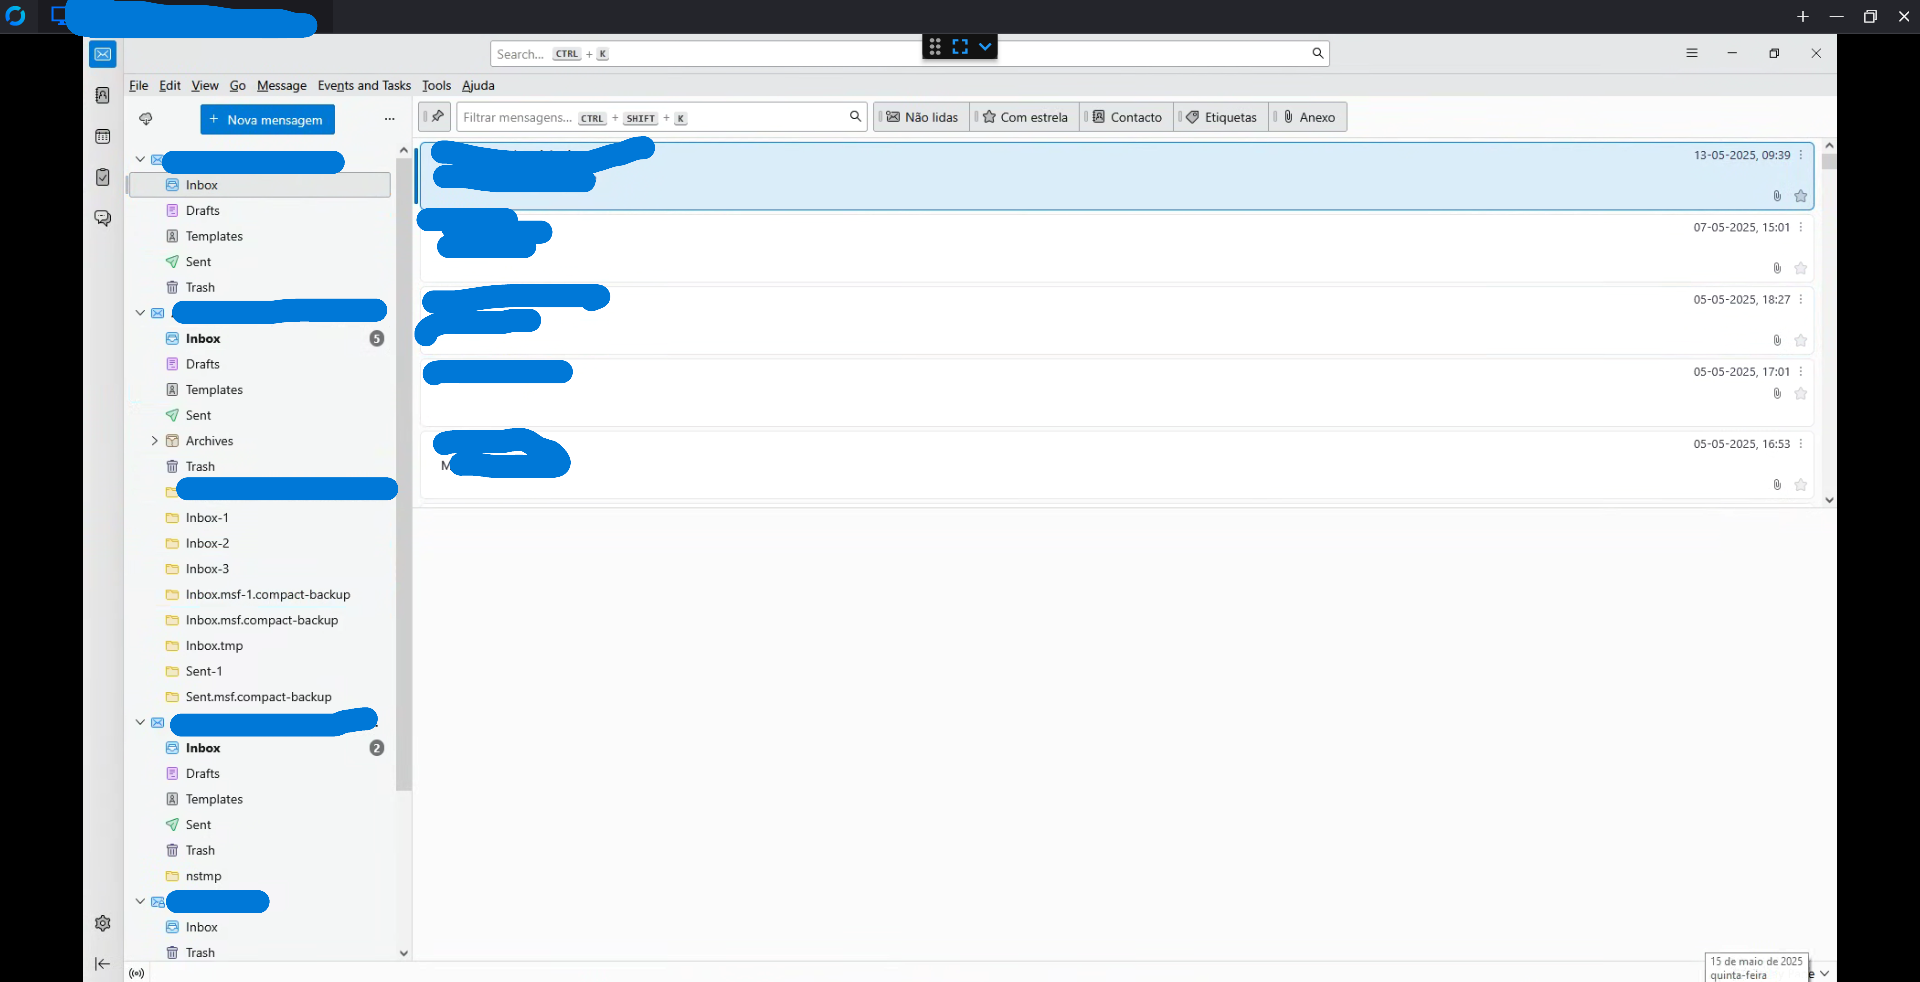The height and width of the screenshot is (982, 1920).
Task: Click the new tab plus button in title bar
Action: click(1802, 16)
